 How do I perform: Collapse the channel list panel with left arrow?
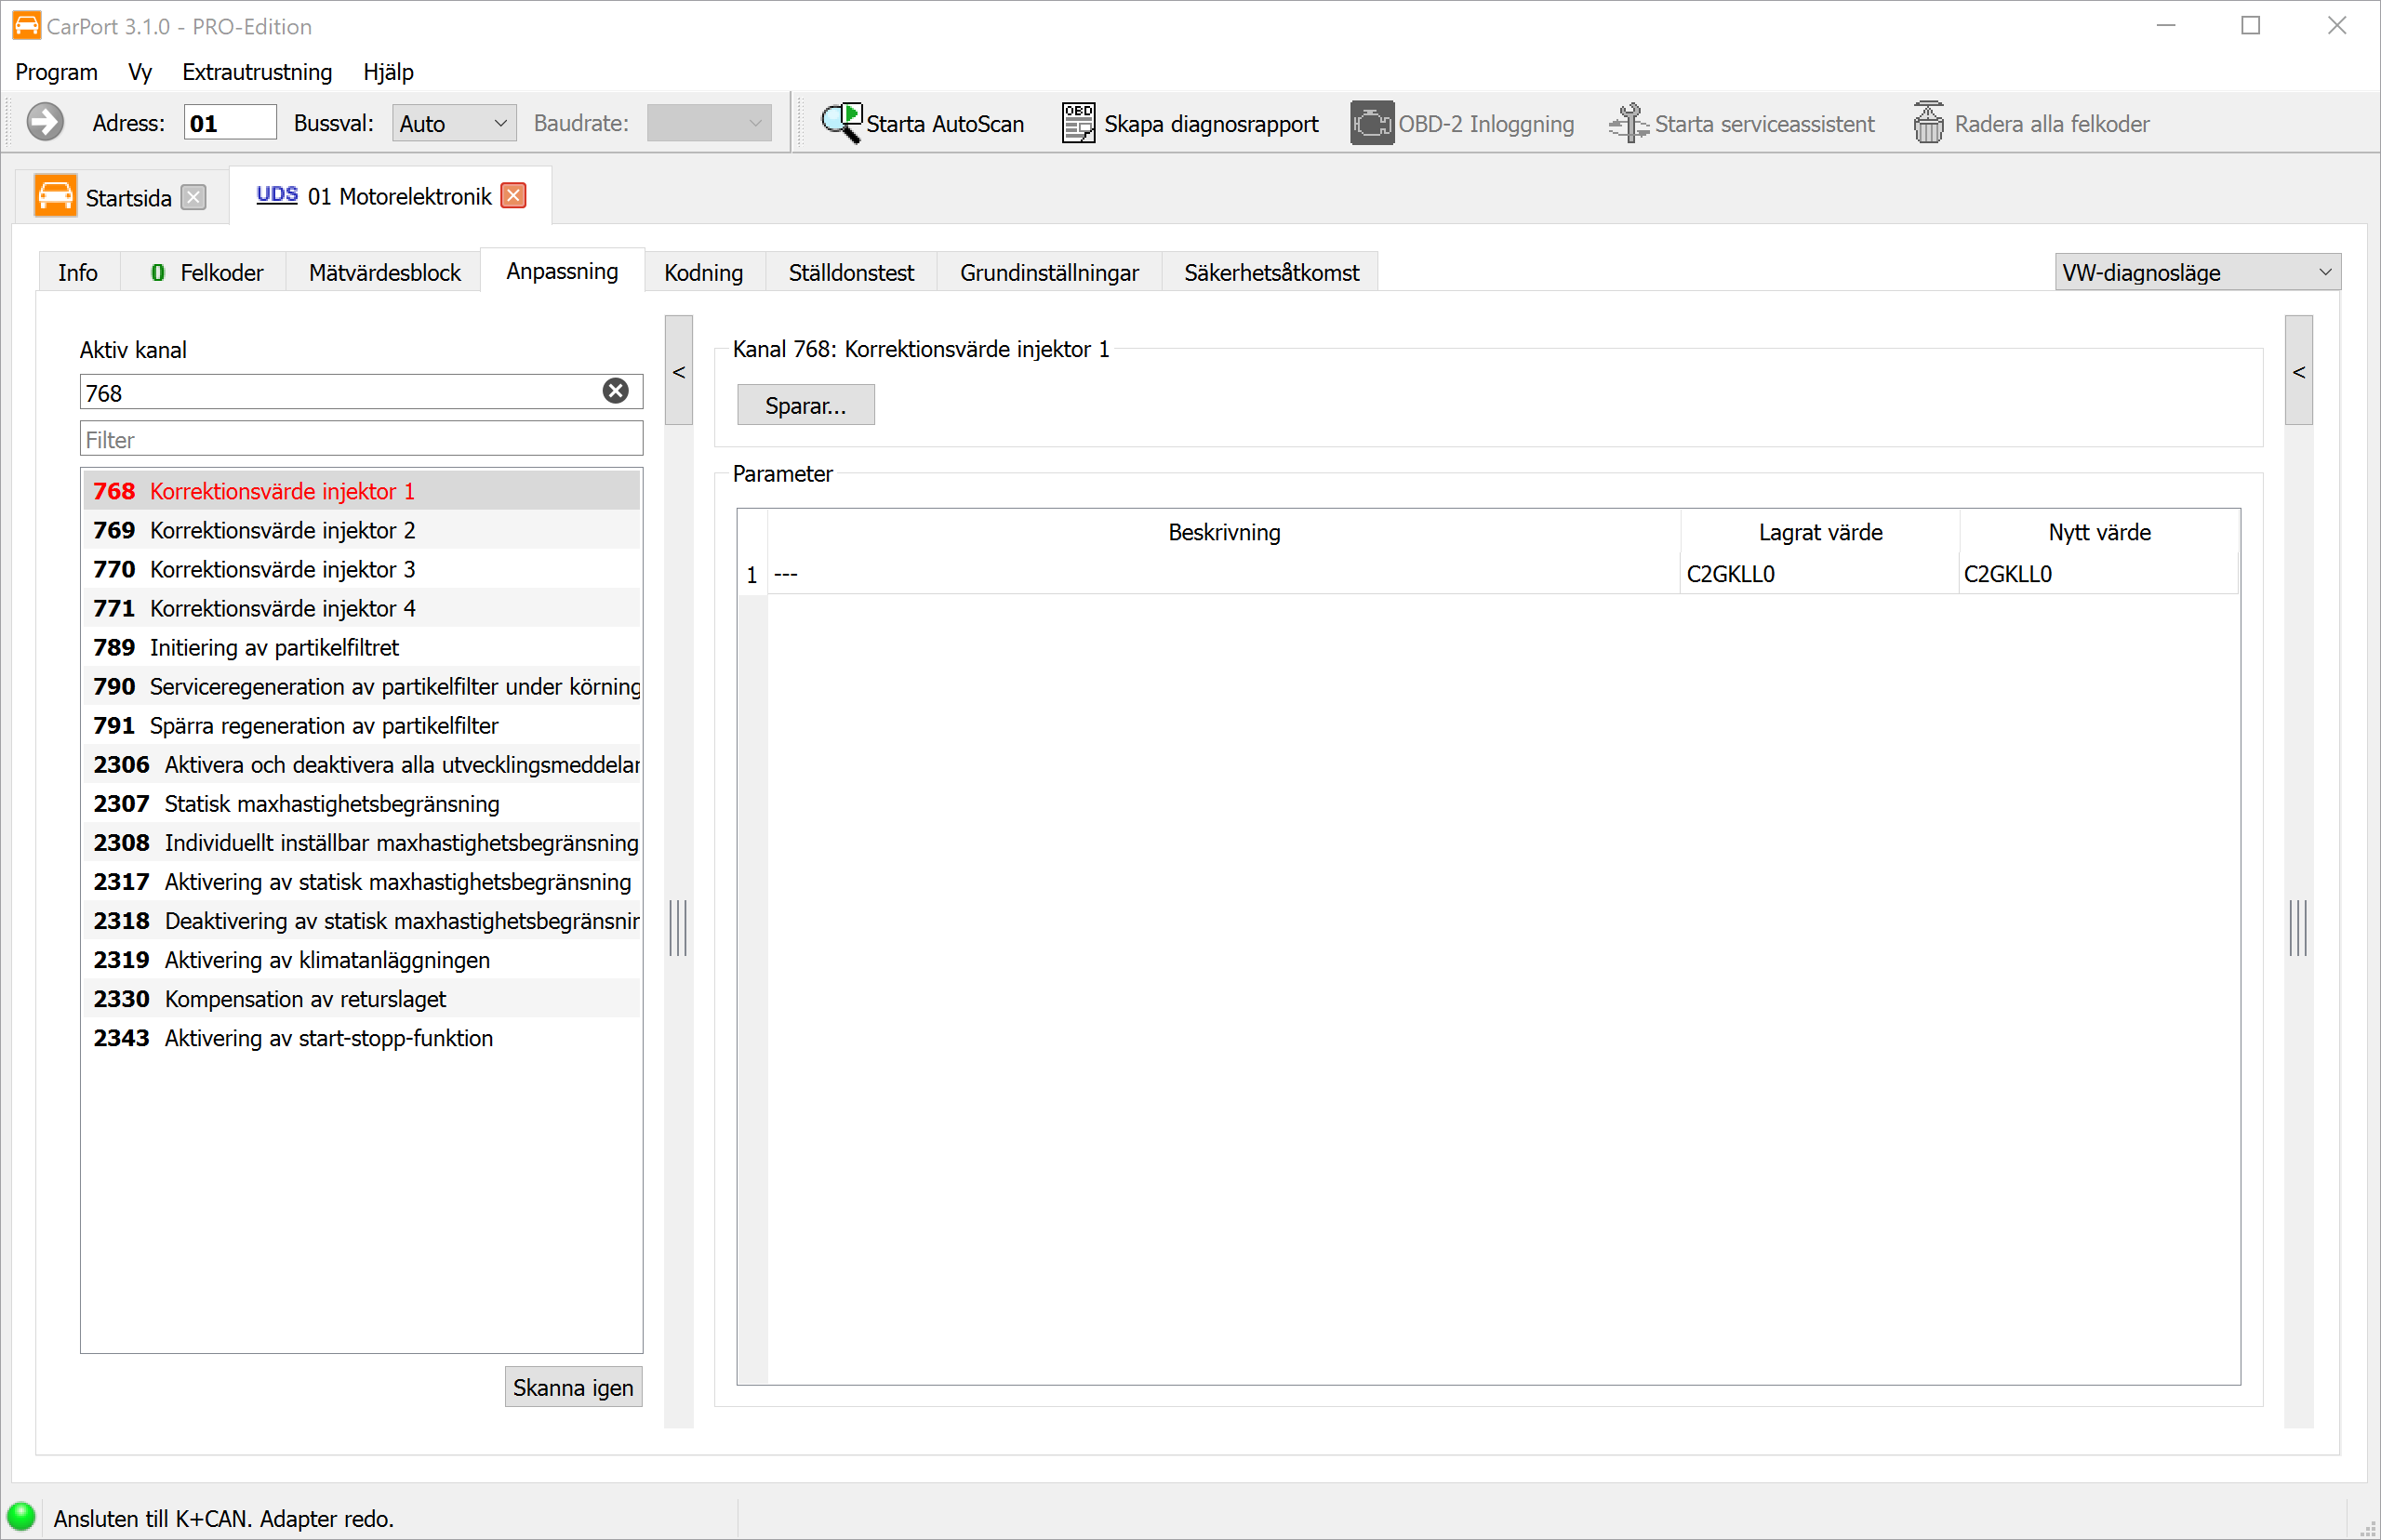click(679, 371)
